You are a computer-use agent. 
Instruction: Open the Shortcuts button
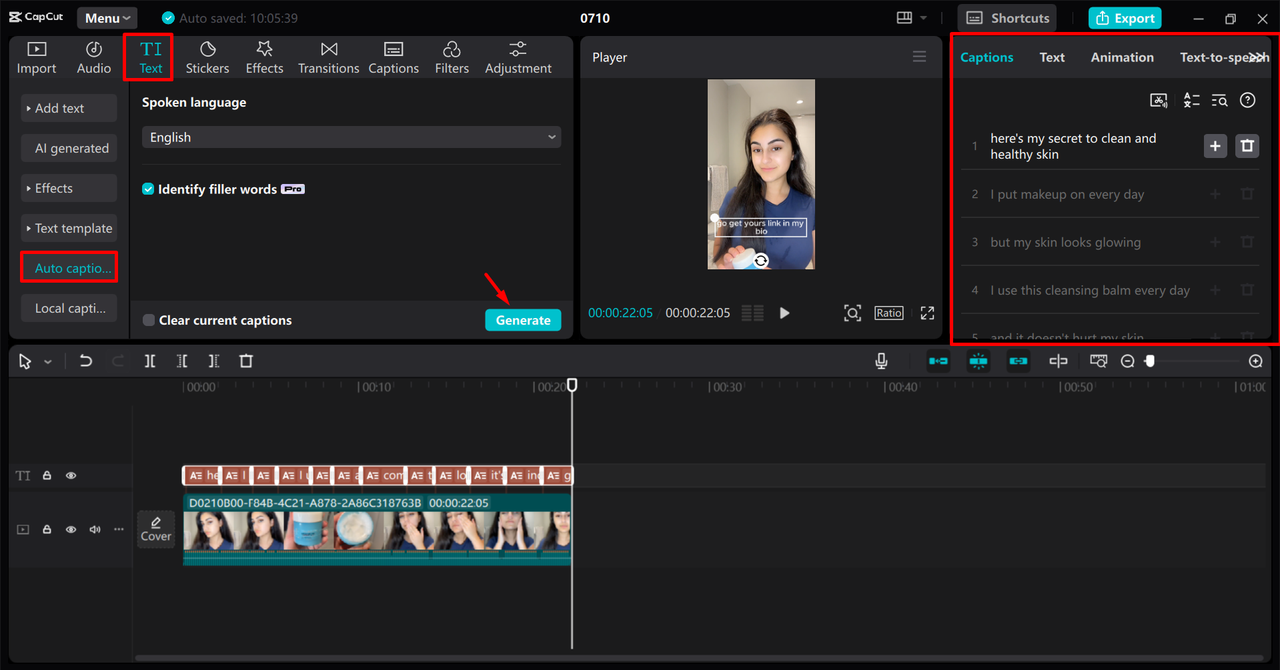point(1008,18)
